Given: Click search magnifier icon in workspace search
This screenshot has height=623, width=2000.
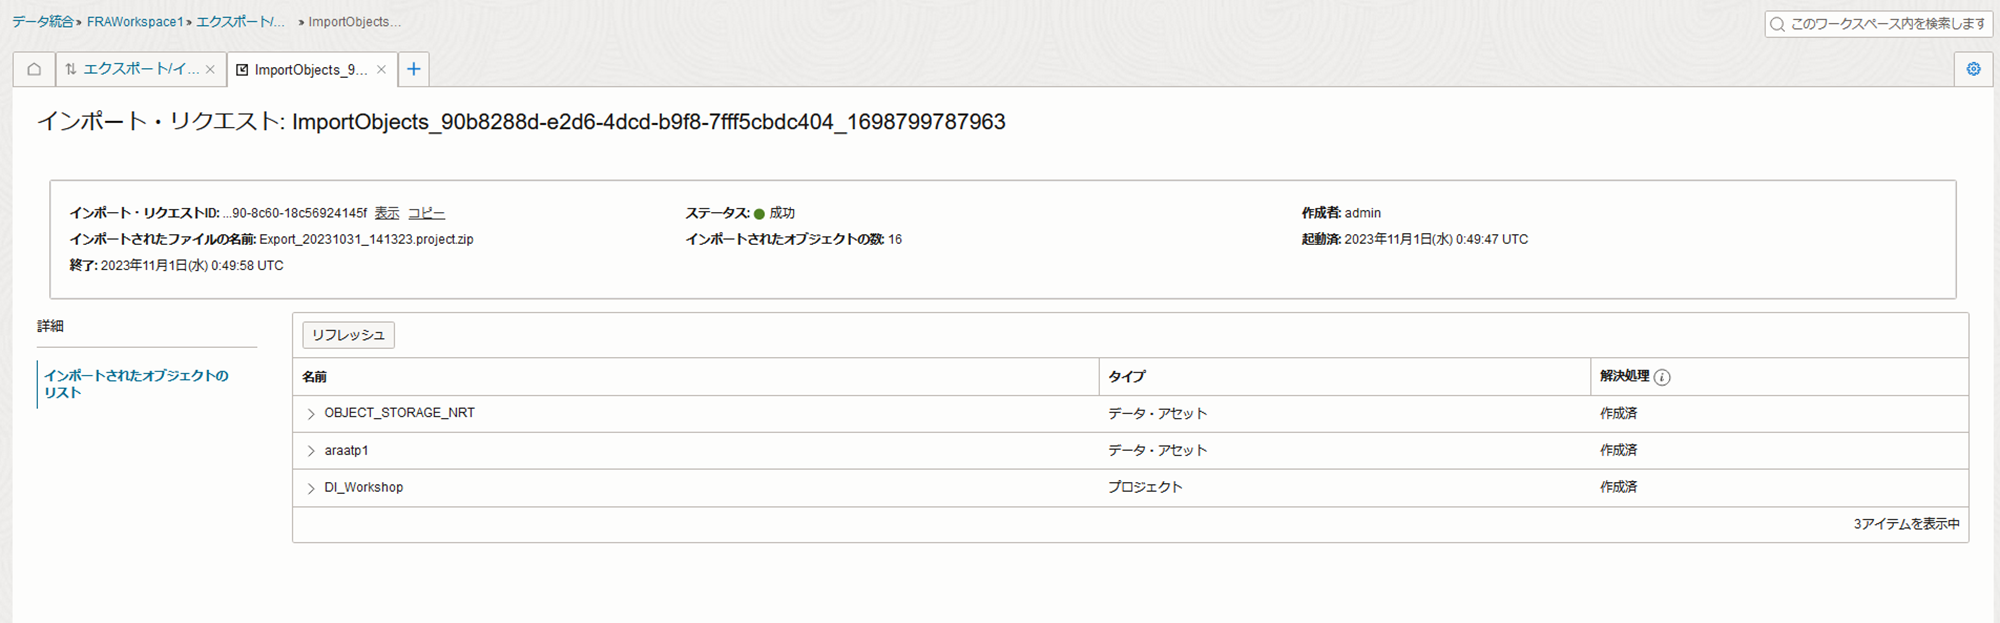Looking at the screenshot, I should pyautogui.click(x=1777, y=24).
